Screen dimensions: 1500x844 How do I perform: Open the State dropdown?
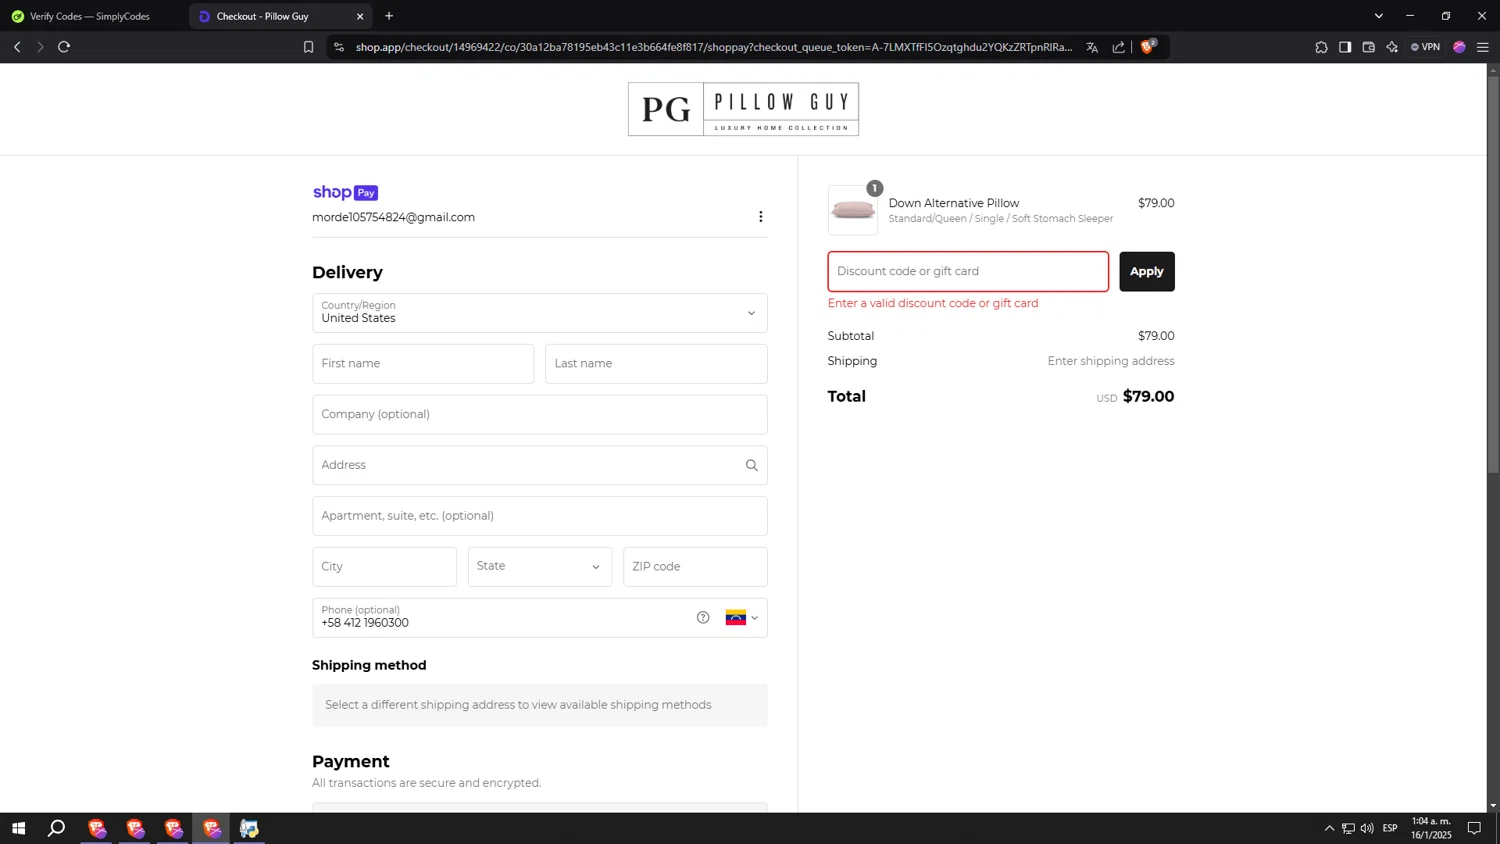[539, 567]
